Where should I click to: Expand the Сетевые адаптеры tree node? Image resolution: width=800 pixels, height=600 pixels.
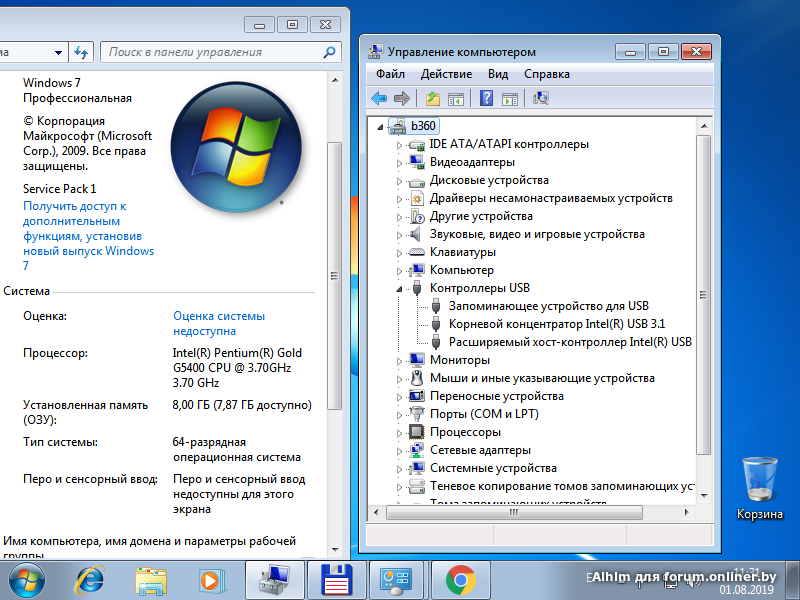click(x=400, y=450)
